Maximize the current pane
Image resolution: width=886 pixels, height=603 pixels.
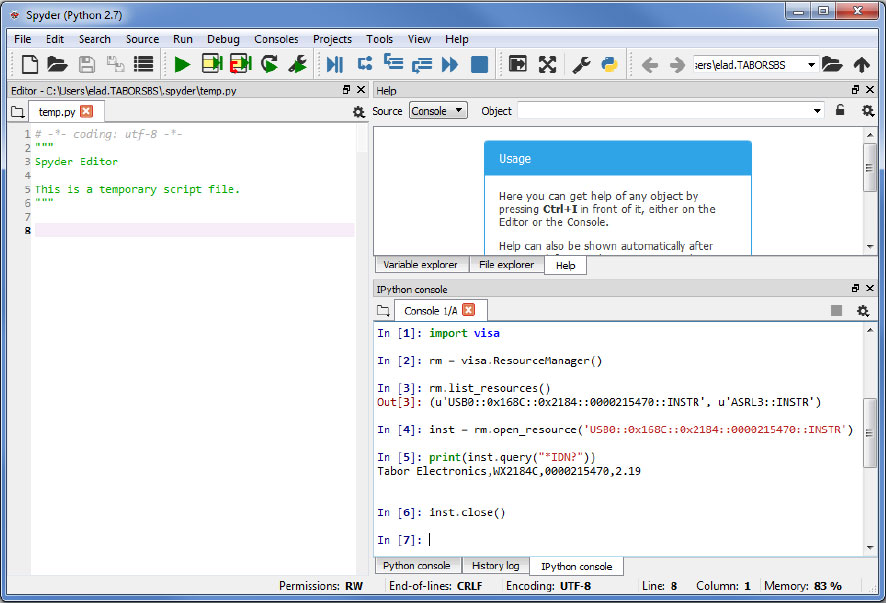pos(518,64)
